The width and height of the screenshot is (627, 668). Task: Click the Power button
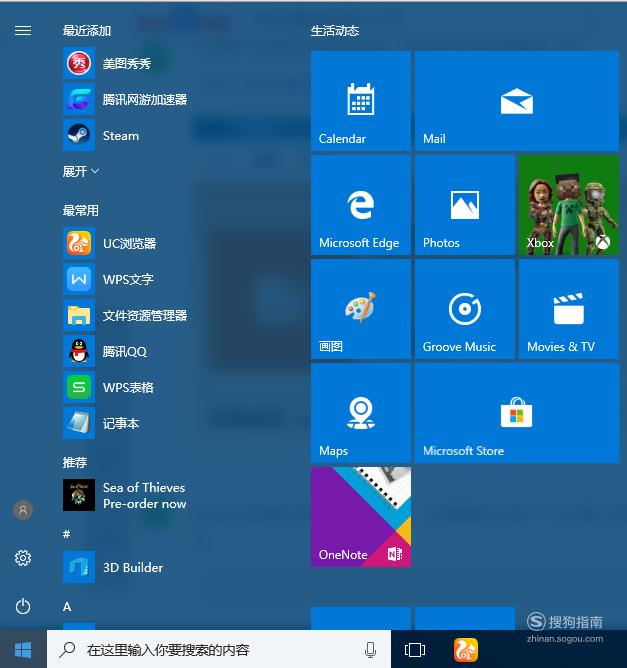click(23, 606)
